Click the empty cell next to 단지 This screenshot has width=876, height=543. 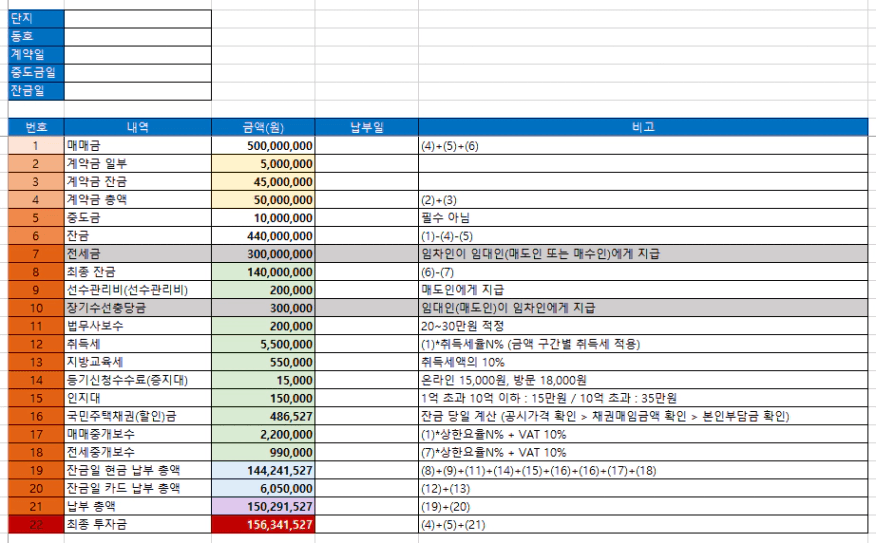pos(138,18)
